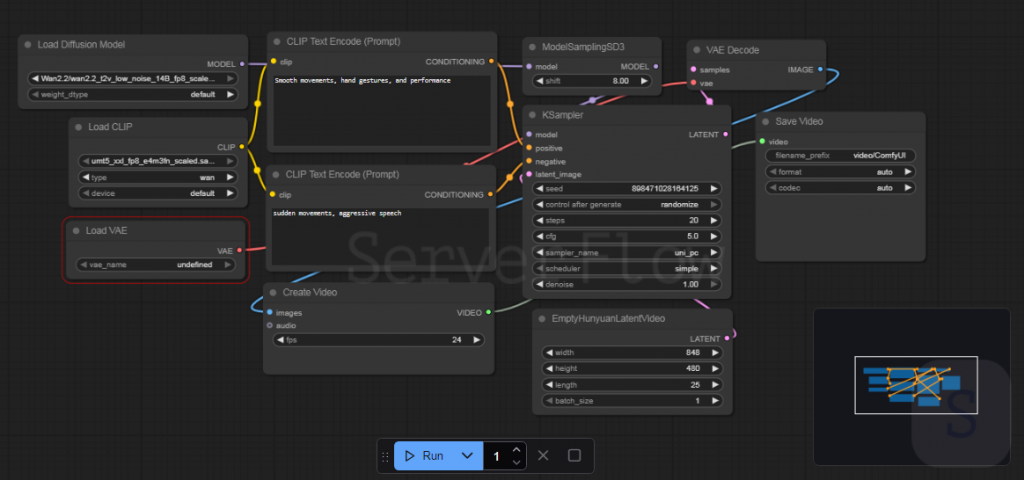Screen dimensions: 1024x480
Task: Increase the length value with its right arrow
Action: [x=715, y=385]
